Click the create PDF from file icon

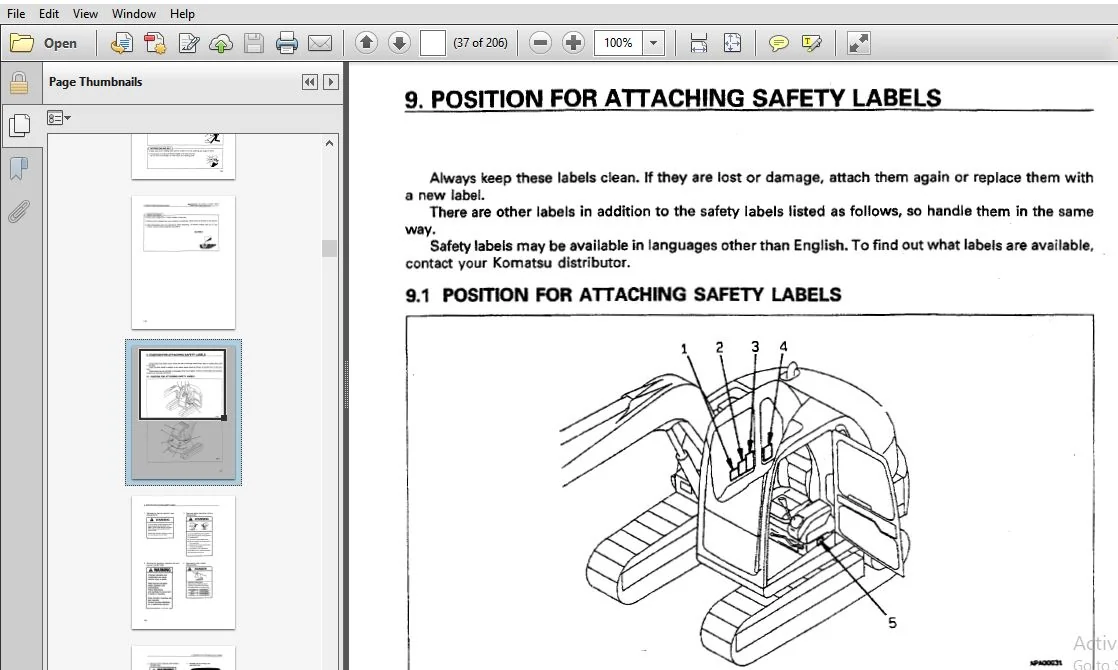point(121,43)
